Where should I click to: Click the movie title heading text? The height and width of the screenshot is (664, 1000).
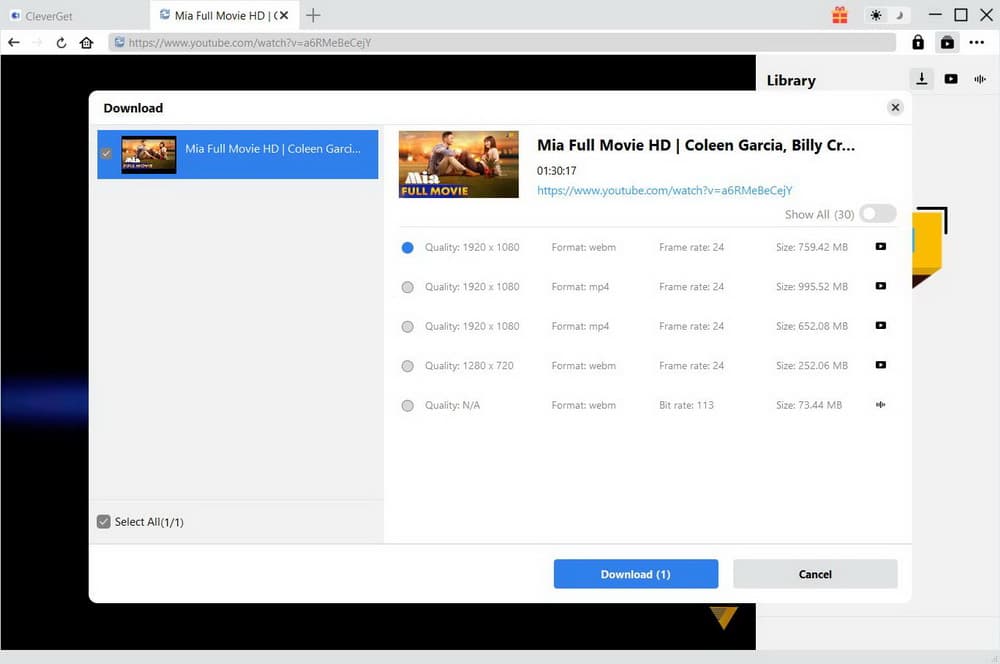696,145
